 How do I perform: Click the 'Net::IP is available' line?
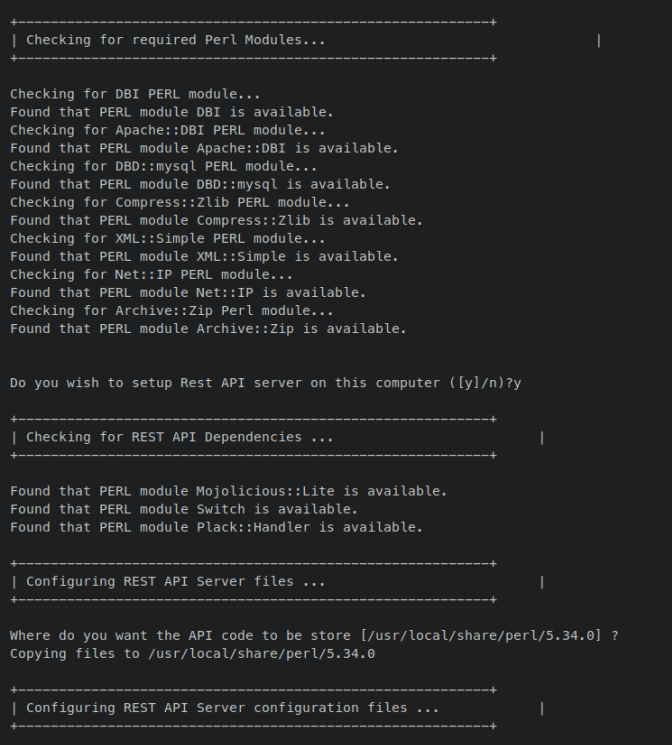(x=188, y=292)
